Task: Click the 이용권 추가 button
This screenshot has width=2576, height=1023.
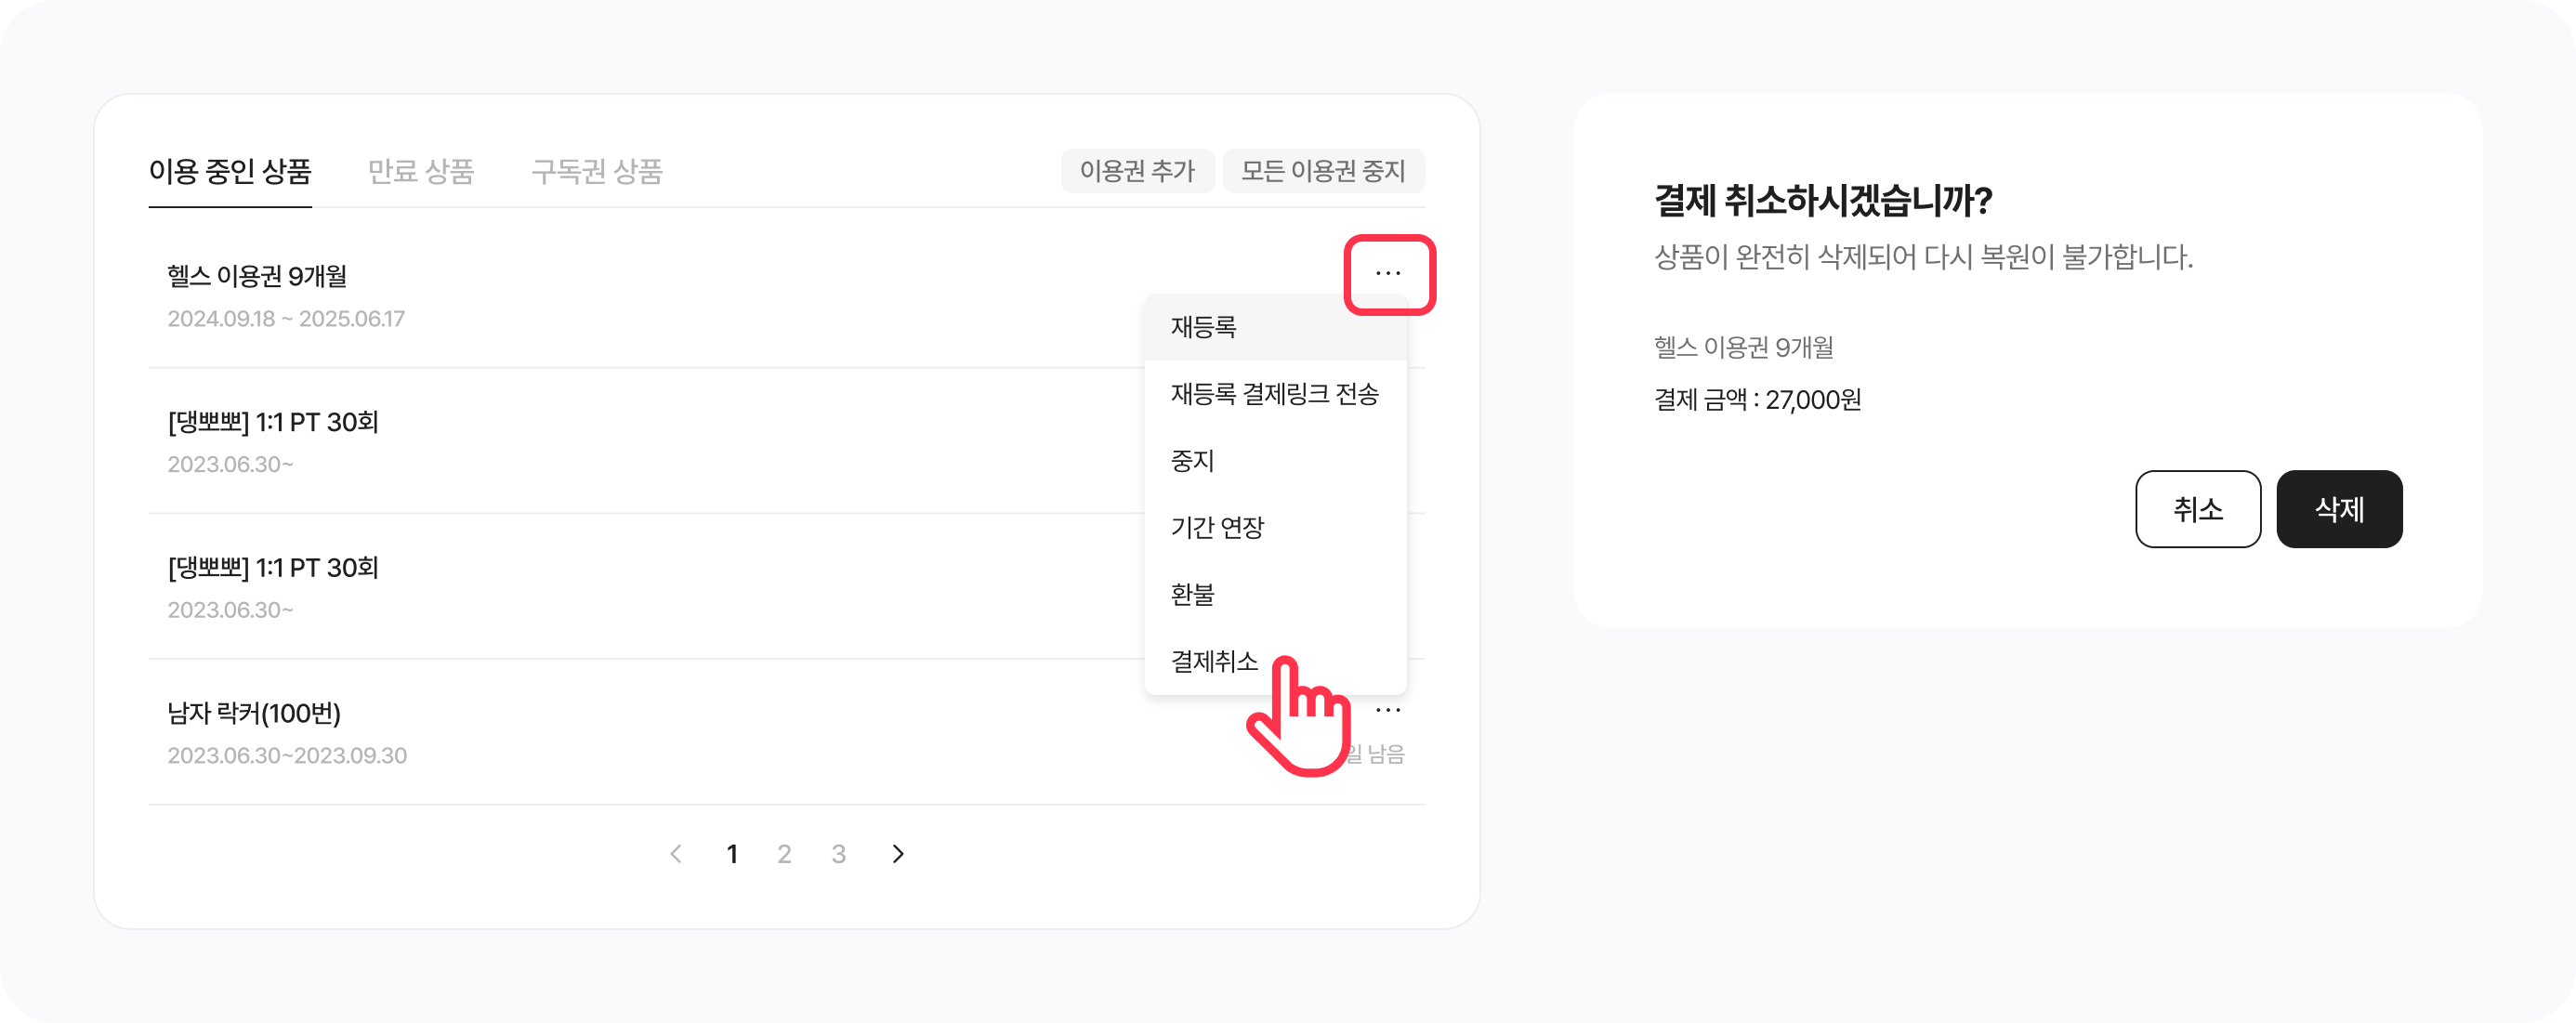Action: (1137, 171)
